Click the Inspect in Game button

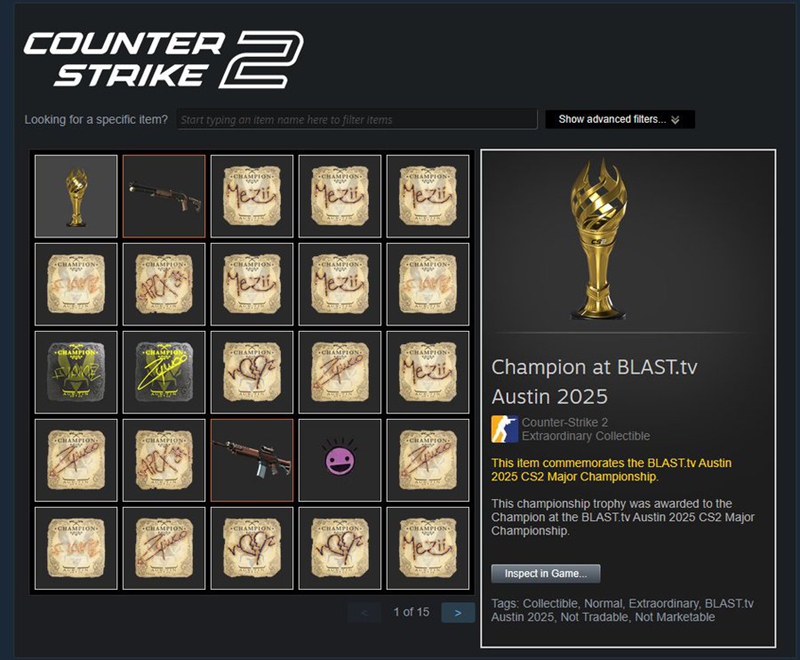(x=545, y=574)
